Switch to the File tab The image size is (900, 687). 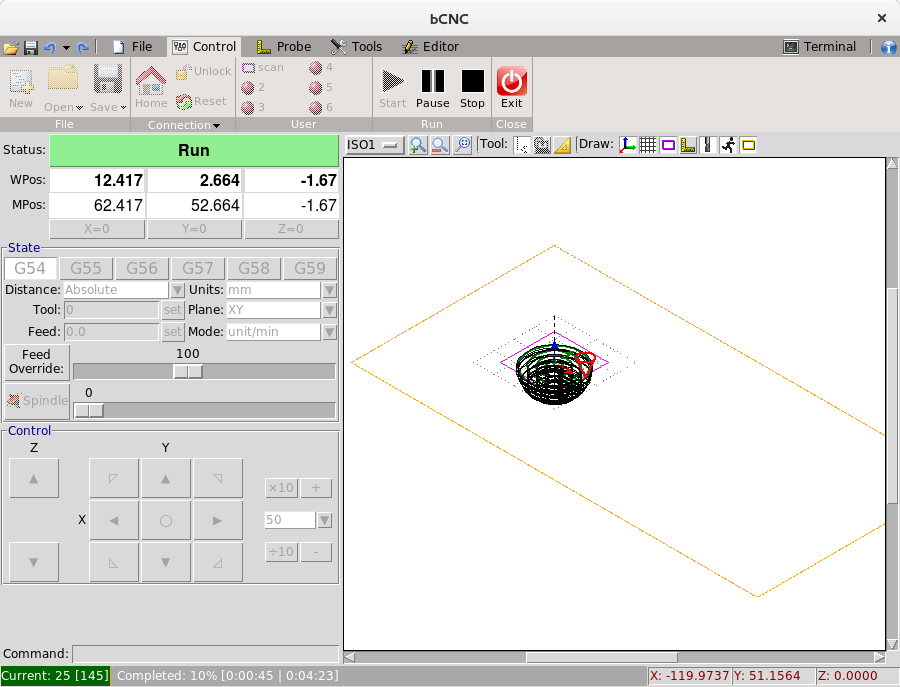(133, 47)
